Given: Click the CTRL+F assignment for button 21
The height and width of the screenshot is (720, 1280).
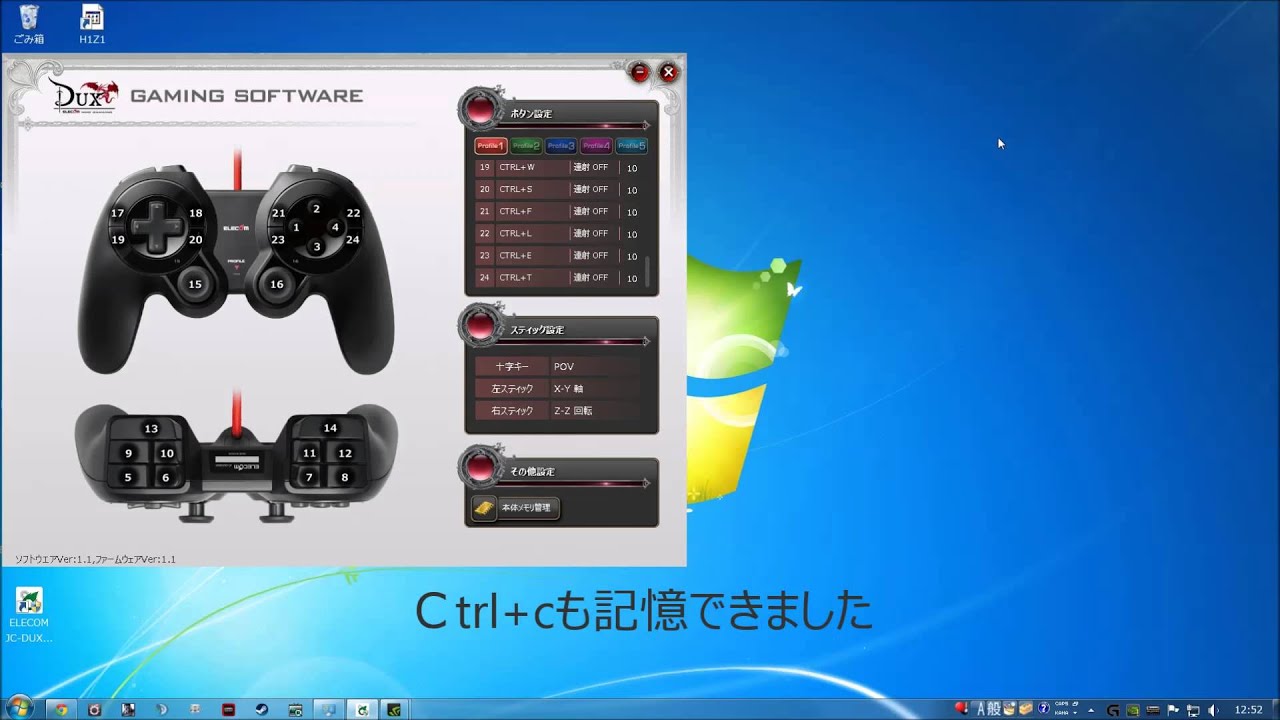Looking at the screenshot, I should pos(531,211).
